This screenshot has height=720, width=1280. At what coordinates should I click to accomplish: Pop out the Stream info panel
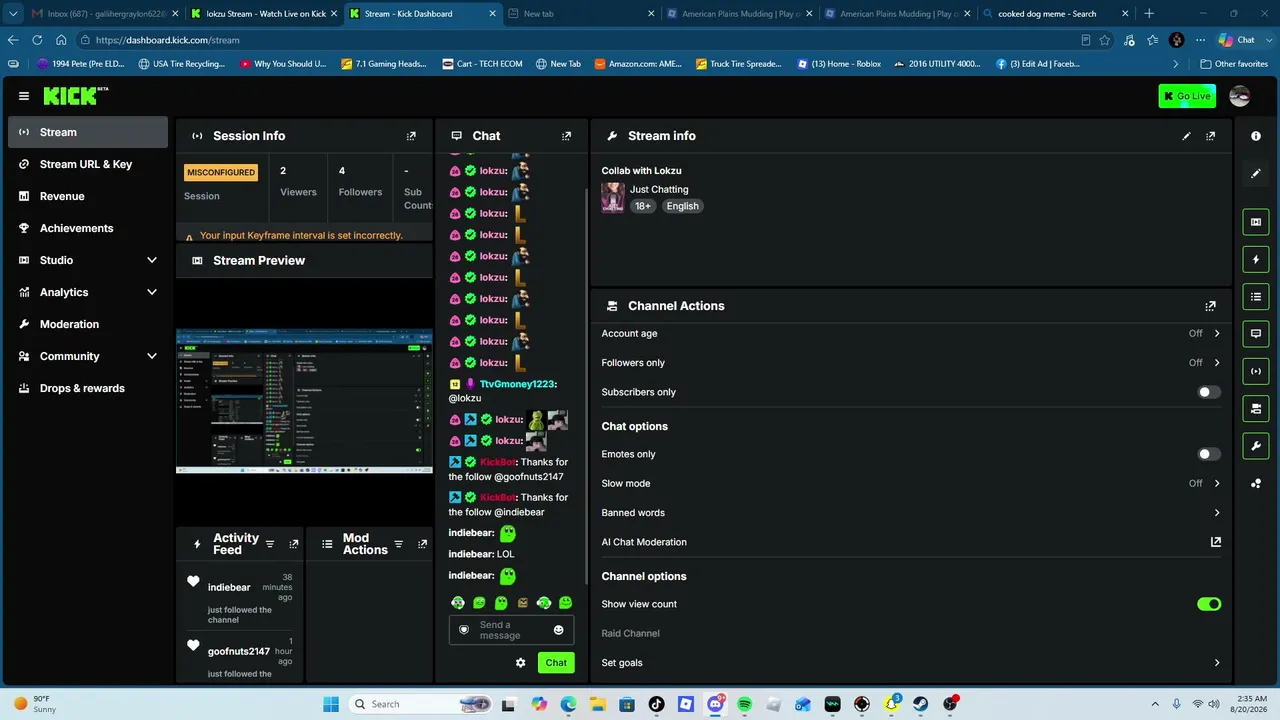coord(1210,136)
